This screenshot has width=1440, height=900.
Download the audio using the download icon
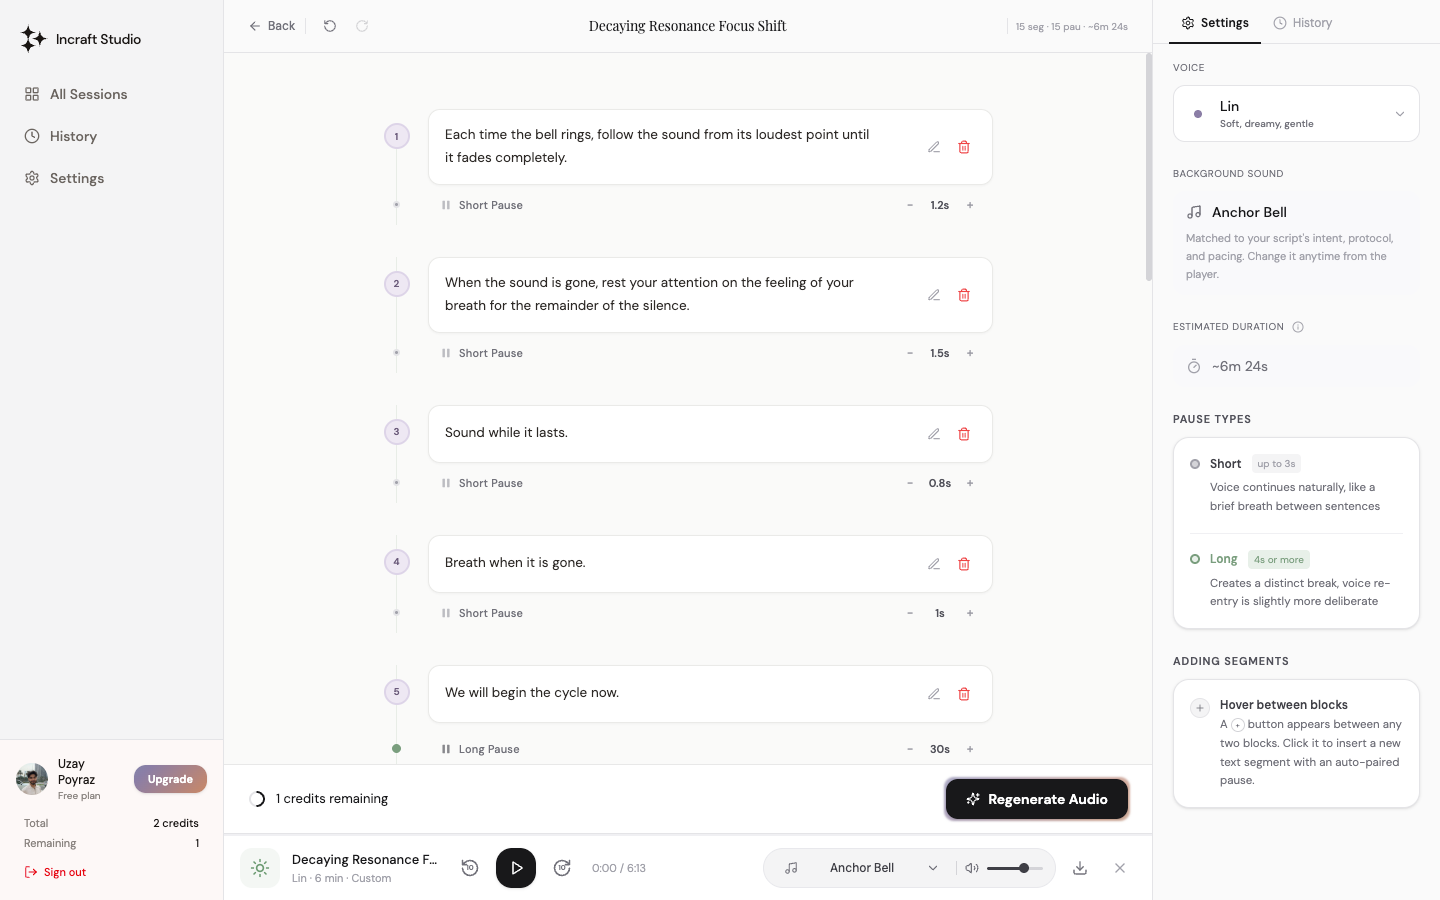tap(1080, 868)
